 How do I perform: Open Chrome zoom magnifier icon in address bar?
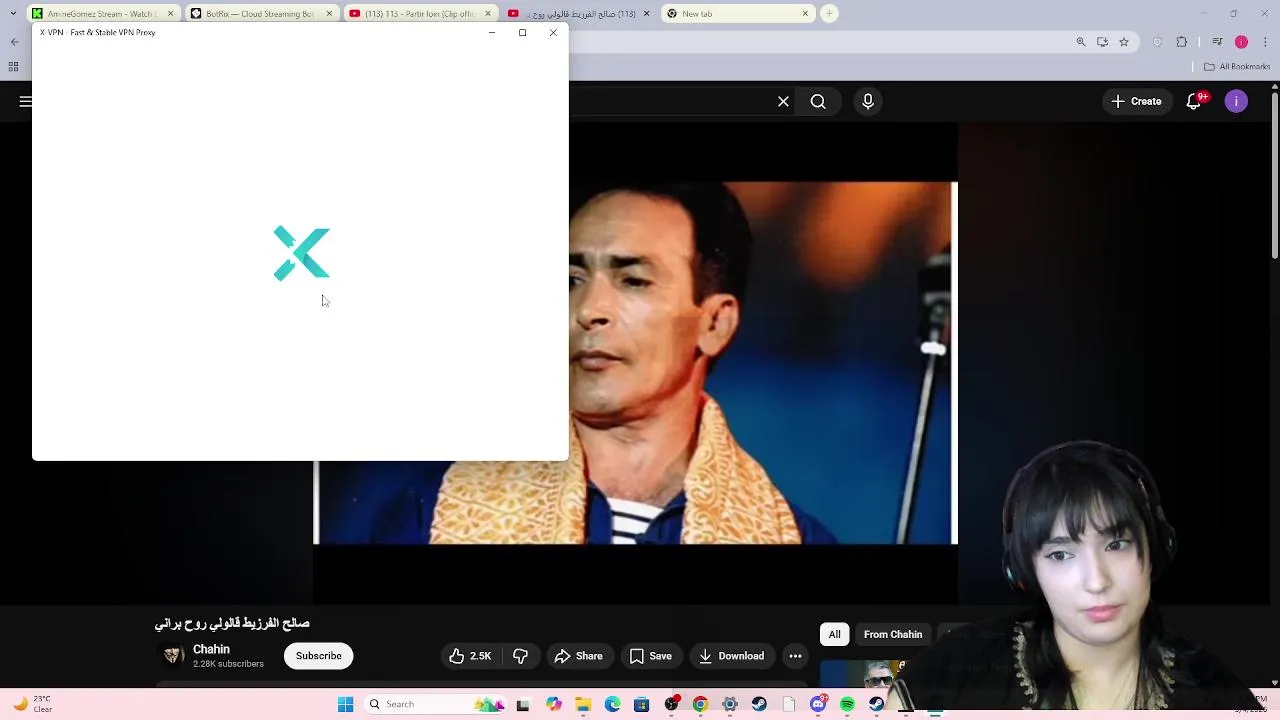[x=1081, y=42]
